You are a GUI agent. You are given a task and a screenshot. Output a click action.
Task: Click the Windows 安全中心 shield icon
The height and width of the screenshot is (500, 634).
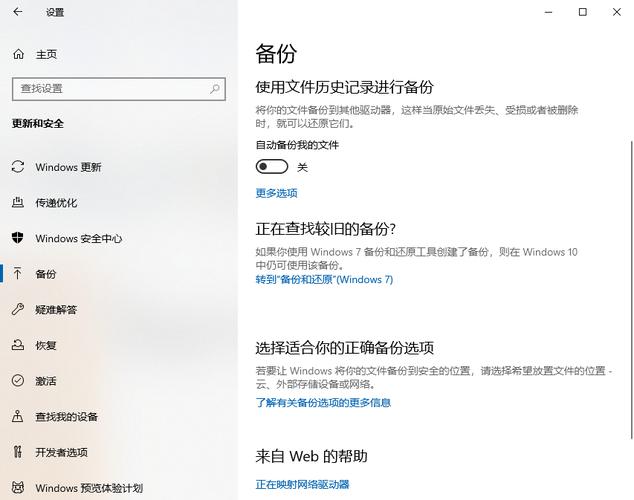pos(18,238)
